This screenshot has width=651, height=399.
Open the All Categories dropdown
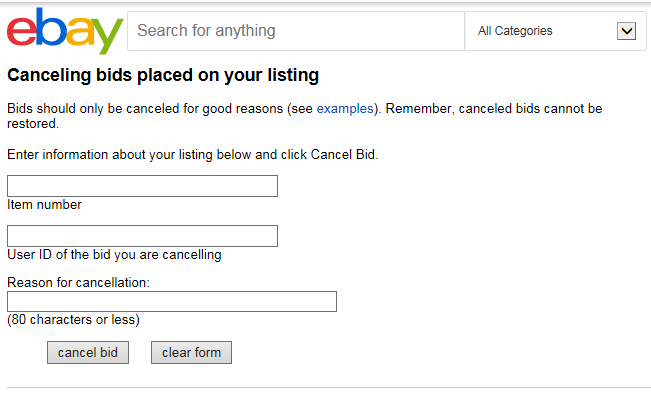[x=556, y=31]
